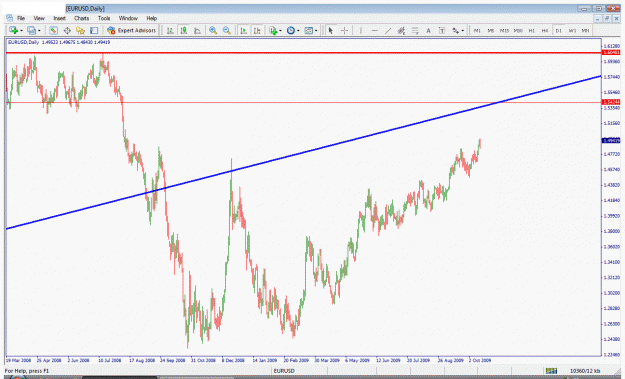The width and height of the screenshot is (625, 379).
Task: Switch chart to bar chart icon
Action: [170, 30]
